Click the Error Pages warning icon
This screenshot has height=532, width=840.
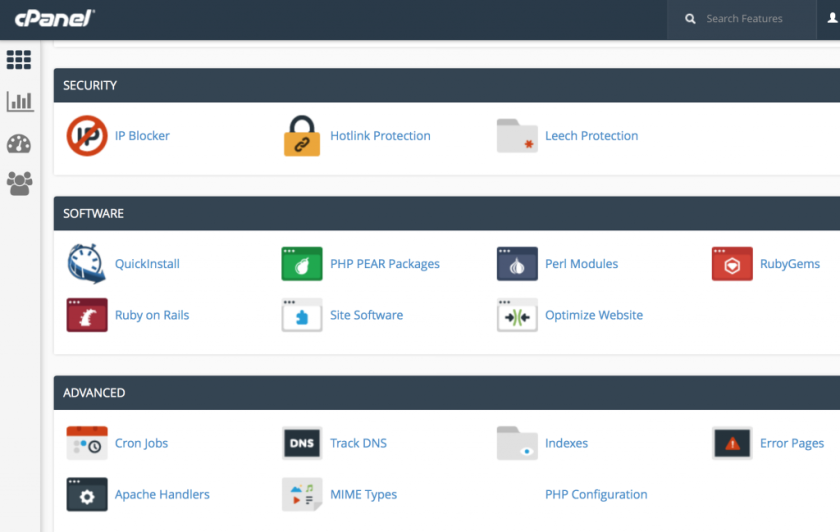(732, 443)
